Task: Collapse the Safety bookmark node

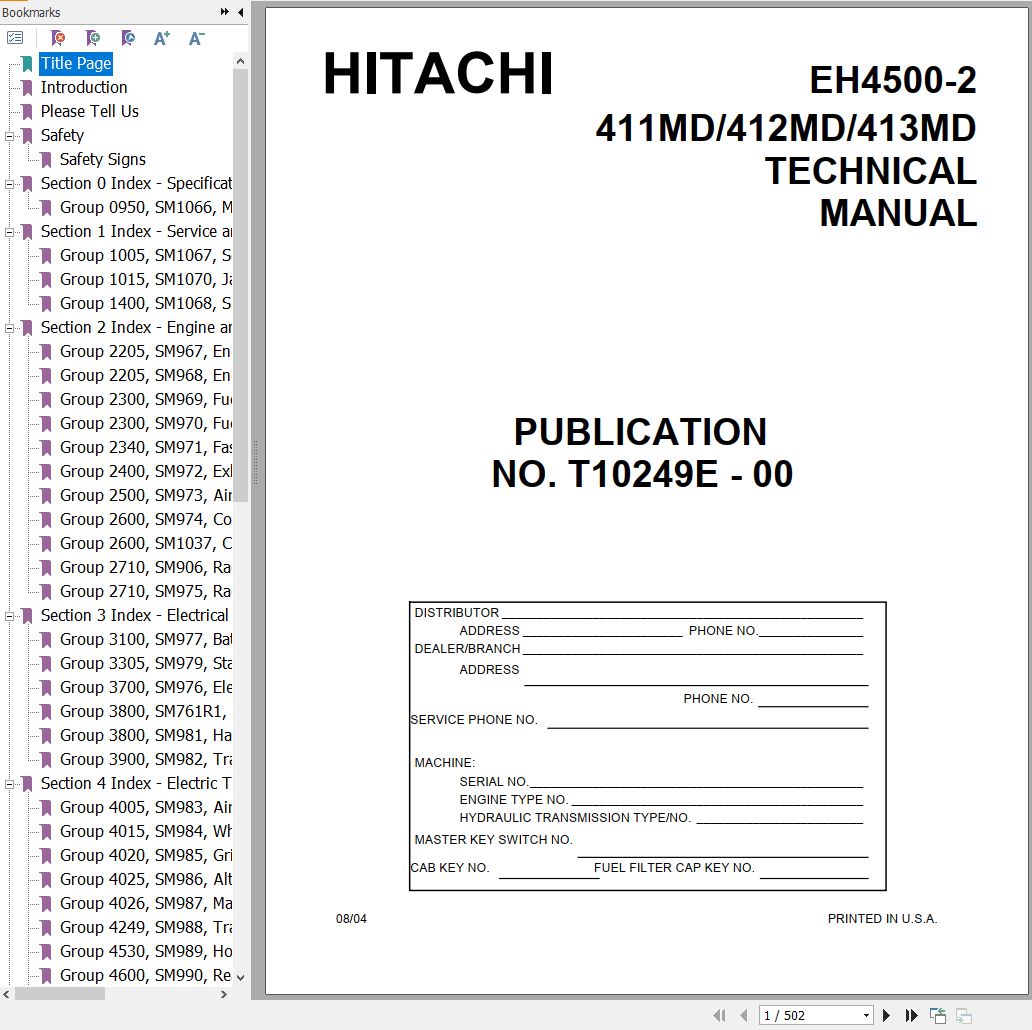Action: [x=9, y=136]
